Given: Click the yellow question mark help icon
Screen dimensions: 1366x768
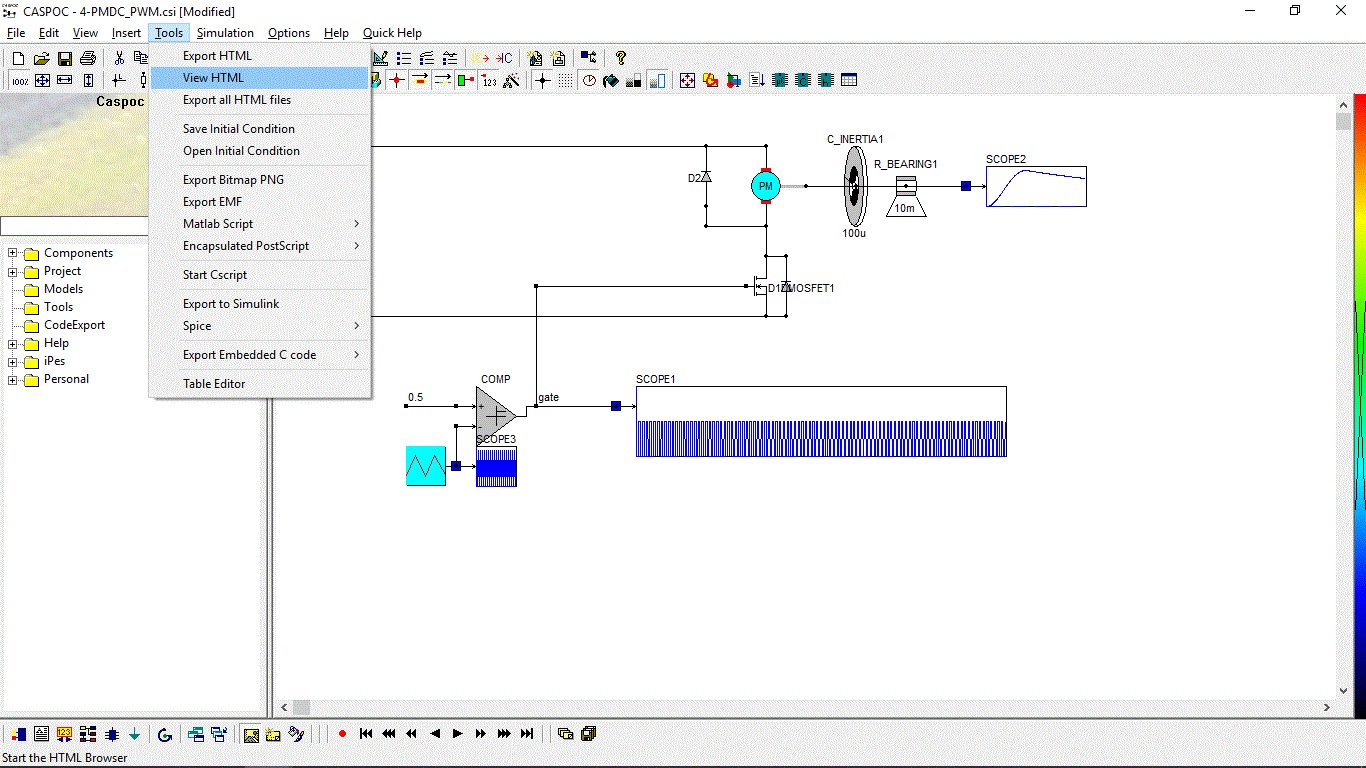Looking at the screenshot, I should coord(620,58).
